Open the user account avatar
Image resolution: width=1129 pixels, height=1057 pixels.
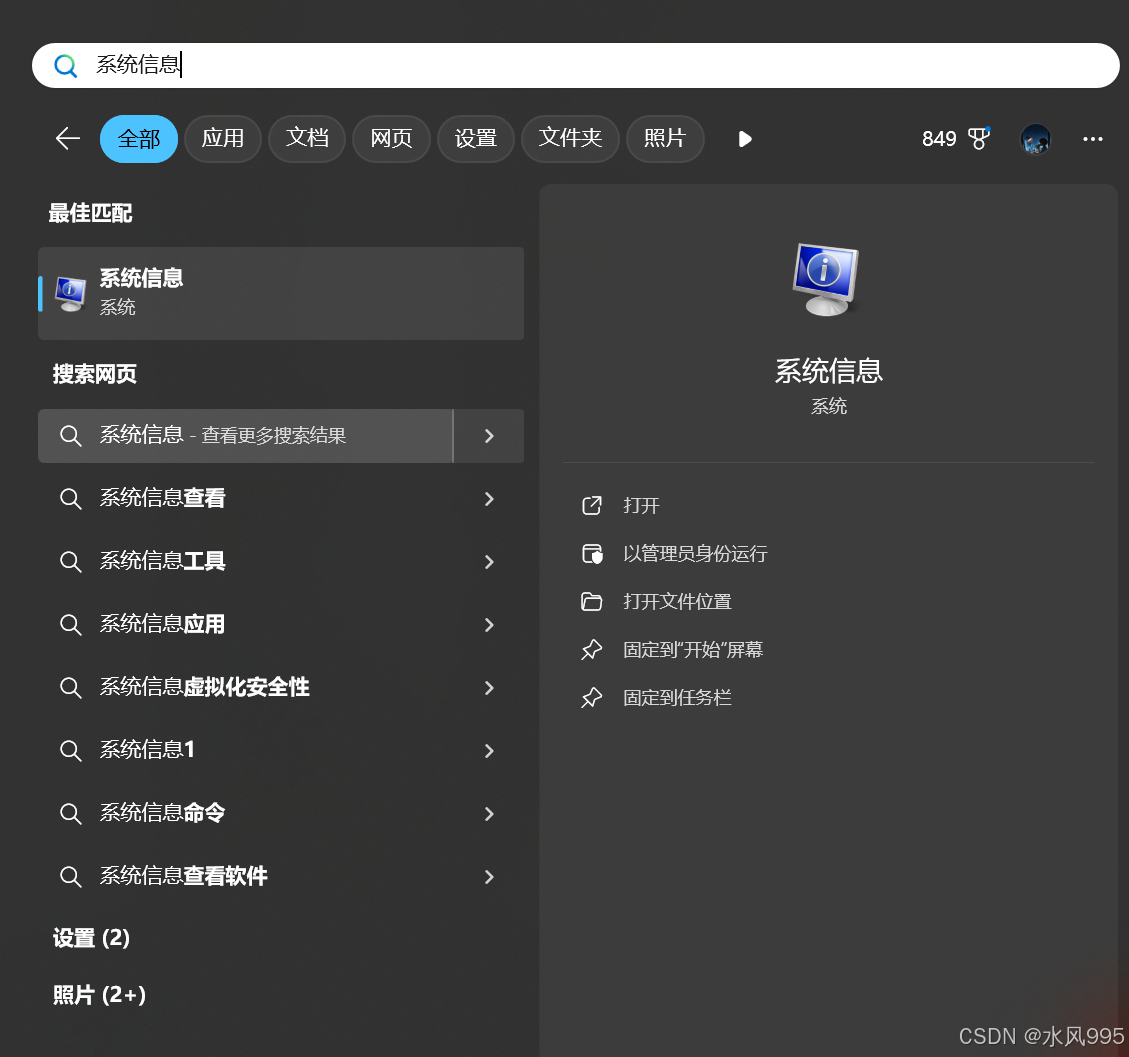pos(1035,139)
